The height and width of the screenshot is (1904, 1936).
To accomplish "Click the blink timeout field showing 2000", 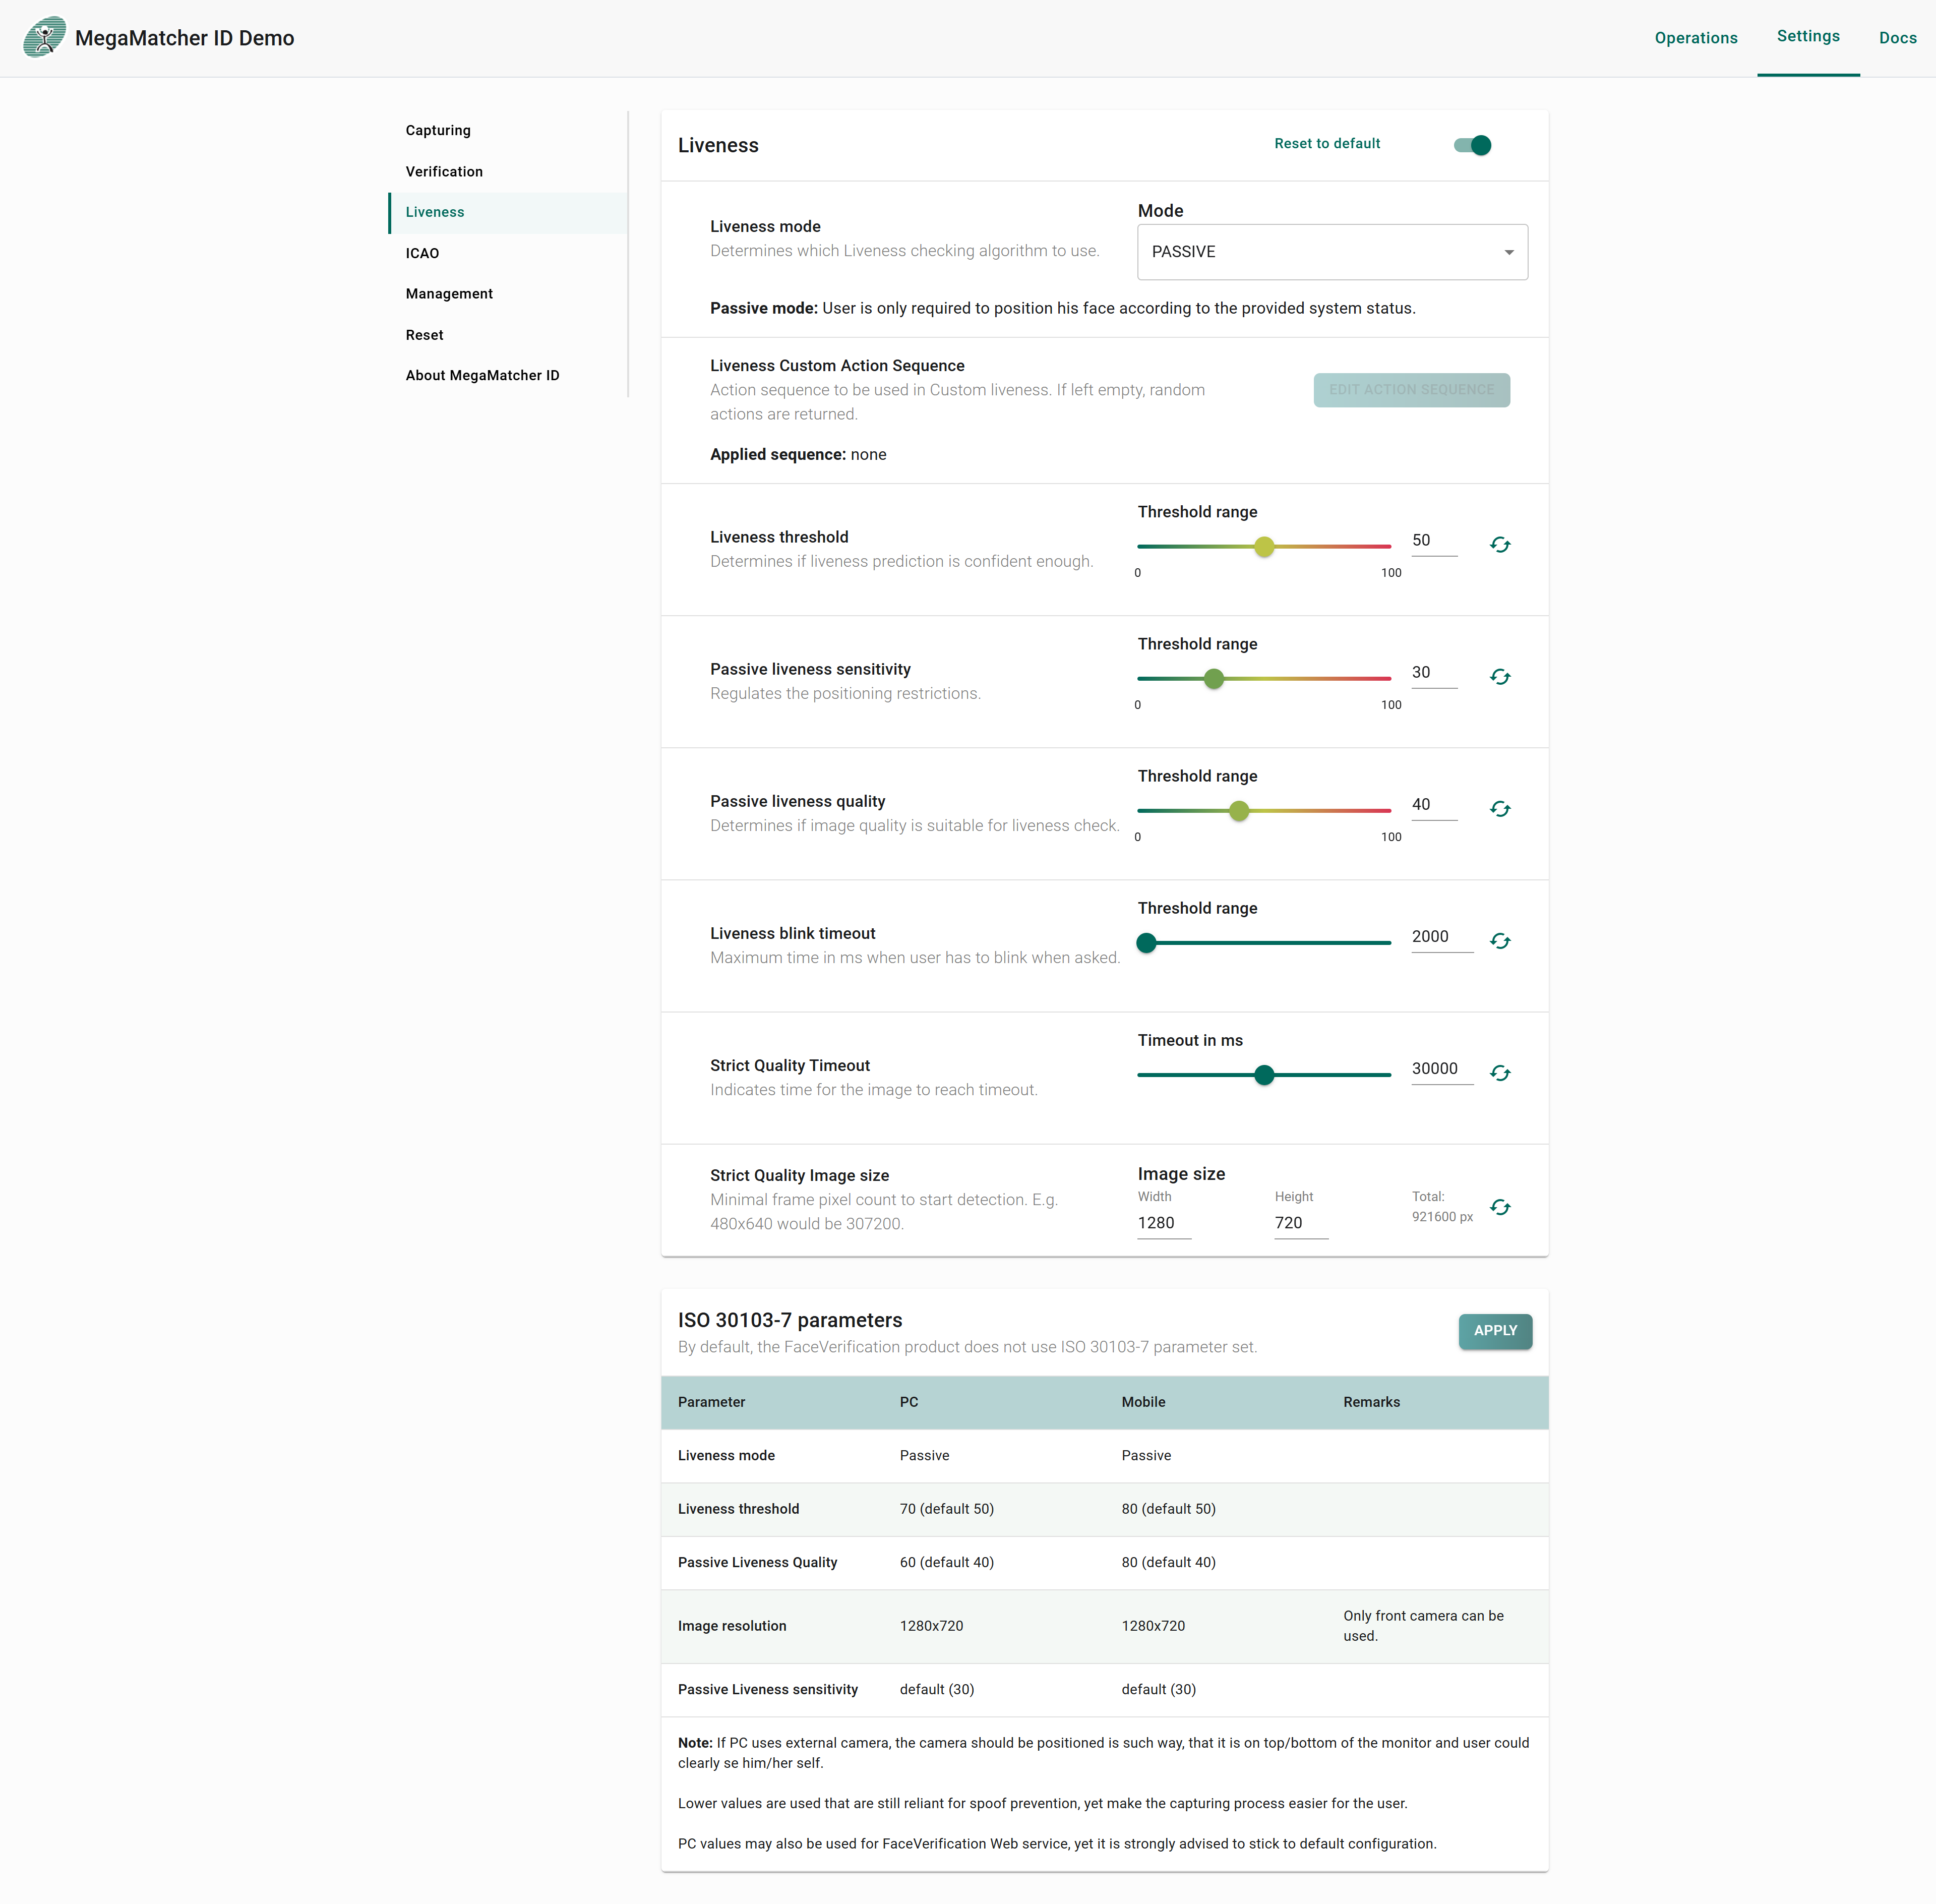I will tap(1442, 937).
